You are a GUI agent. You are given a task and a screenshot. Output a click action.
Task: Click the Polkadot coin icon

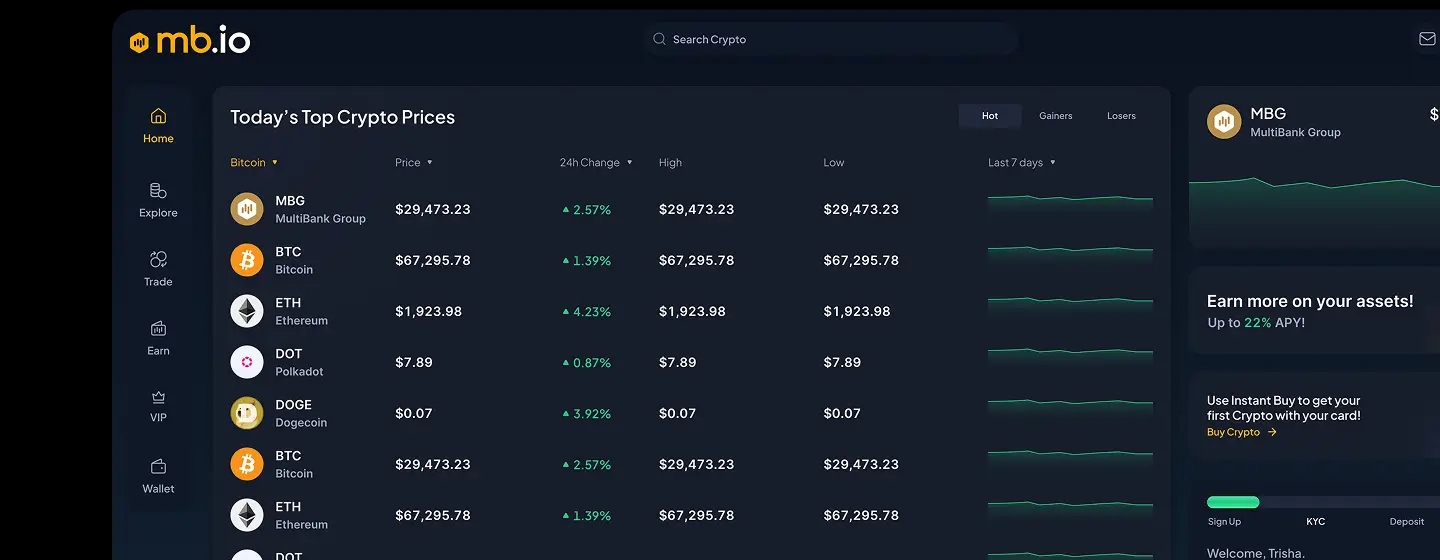247,362
